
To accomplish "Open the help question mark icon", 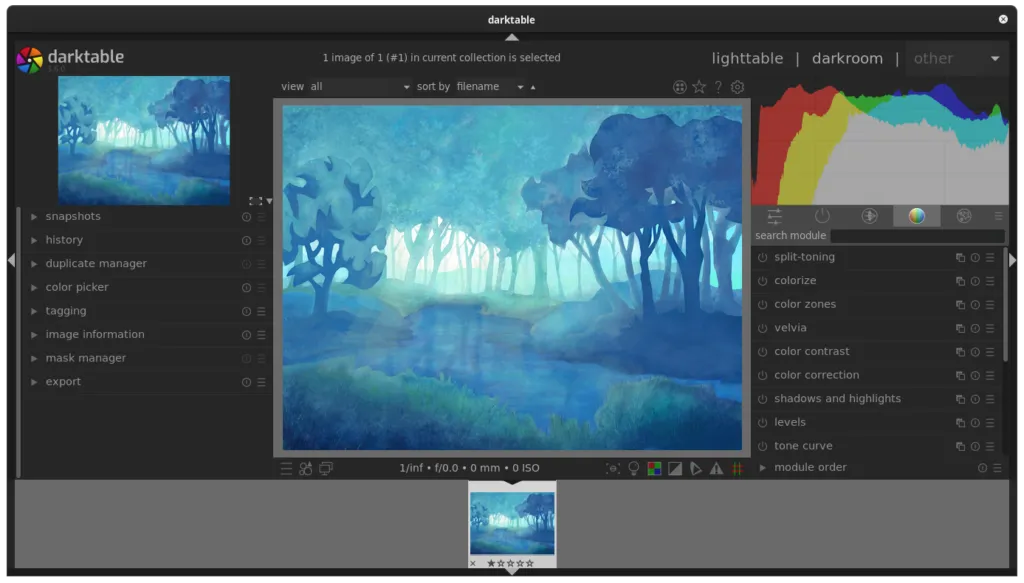I will pos(718,87).
